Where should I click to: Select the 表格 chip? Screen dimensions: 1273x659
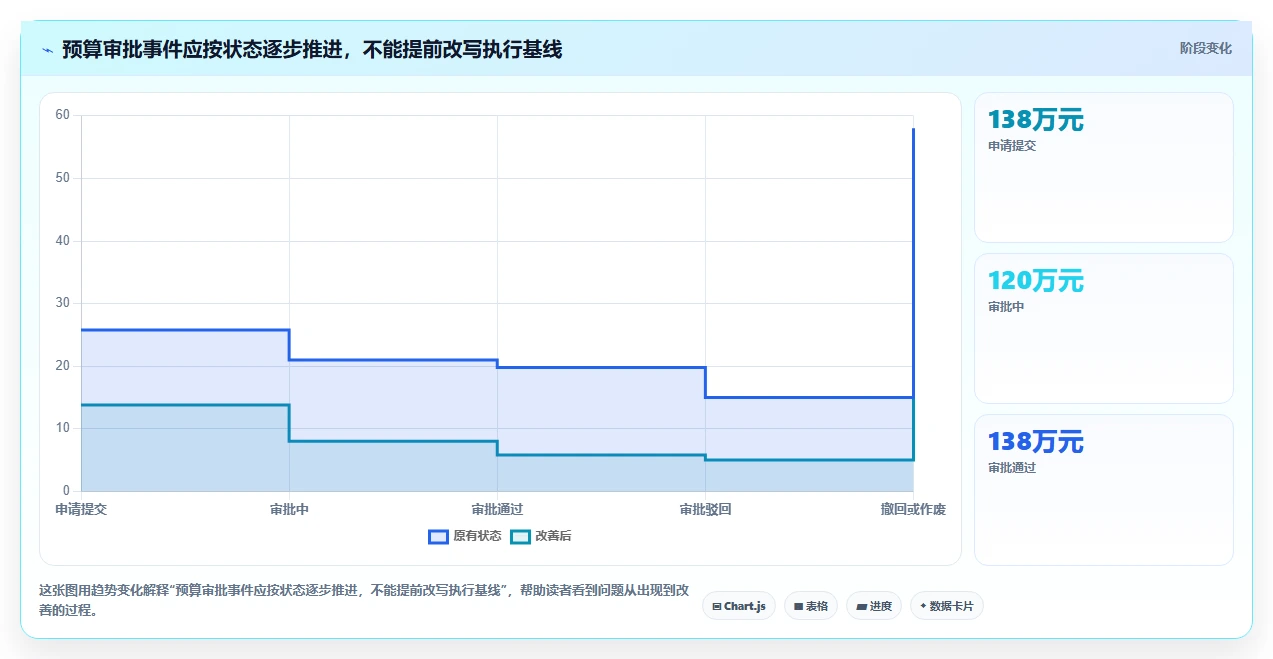(x=811, y=606)
